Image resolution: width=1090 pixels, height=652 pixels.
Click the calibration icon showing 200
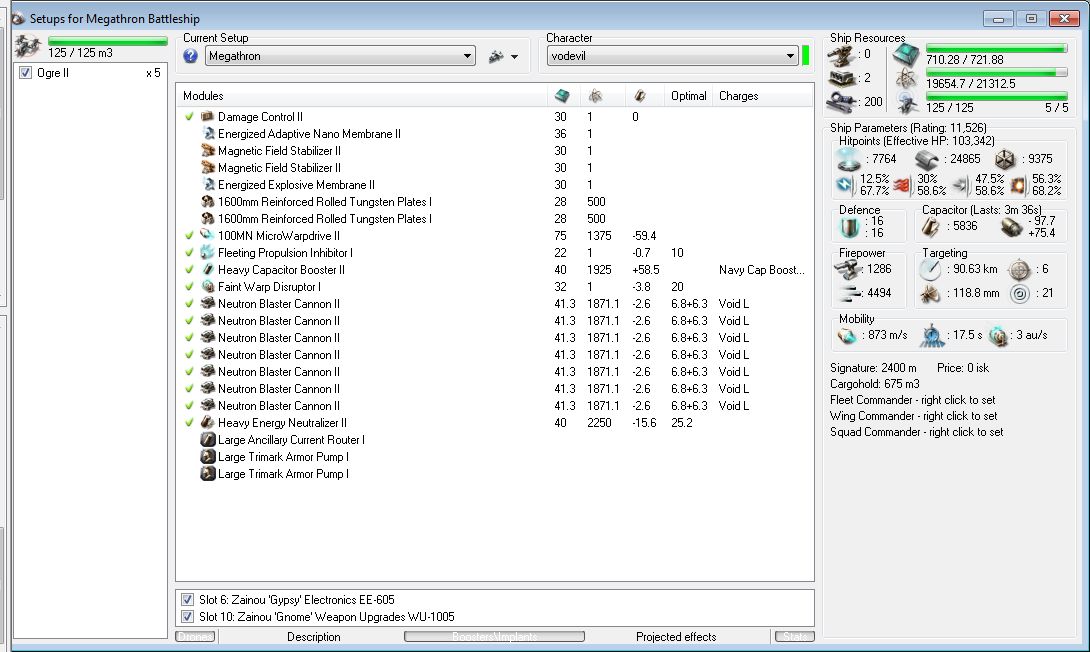842,103
